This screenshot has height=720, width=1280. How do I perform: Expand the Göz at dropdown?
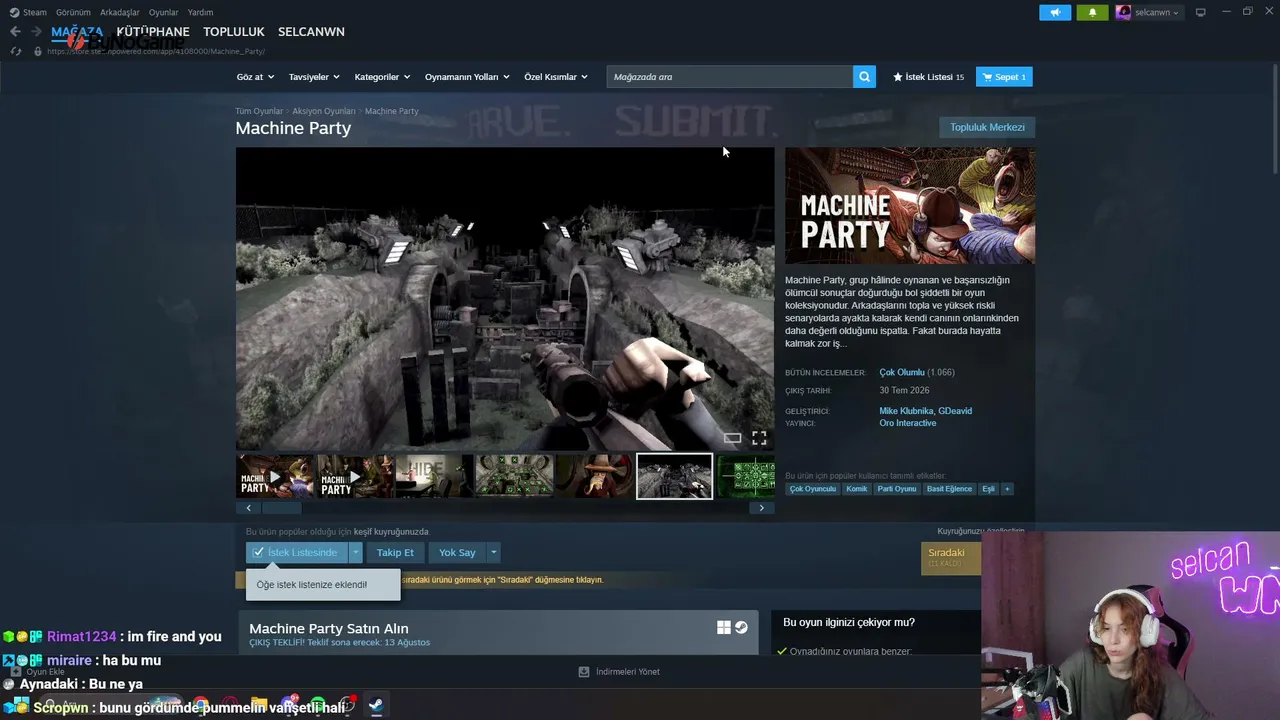click(x=255, y=77)
